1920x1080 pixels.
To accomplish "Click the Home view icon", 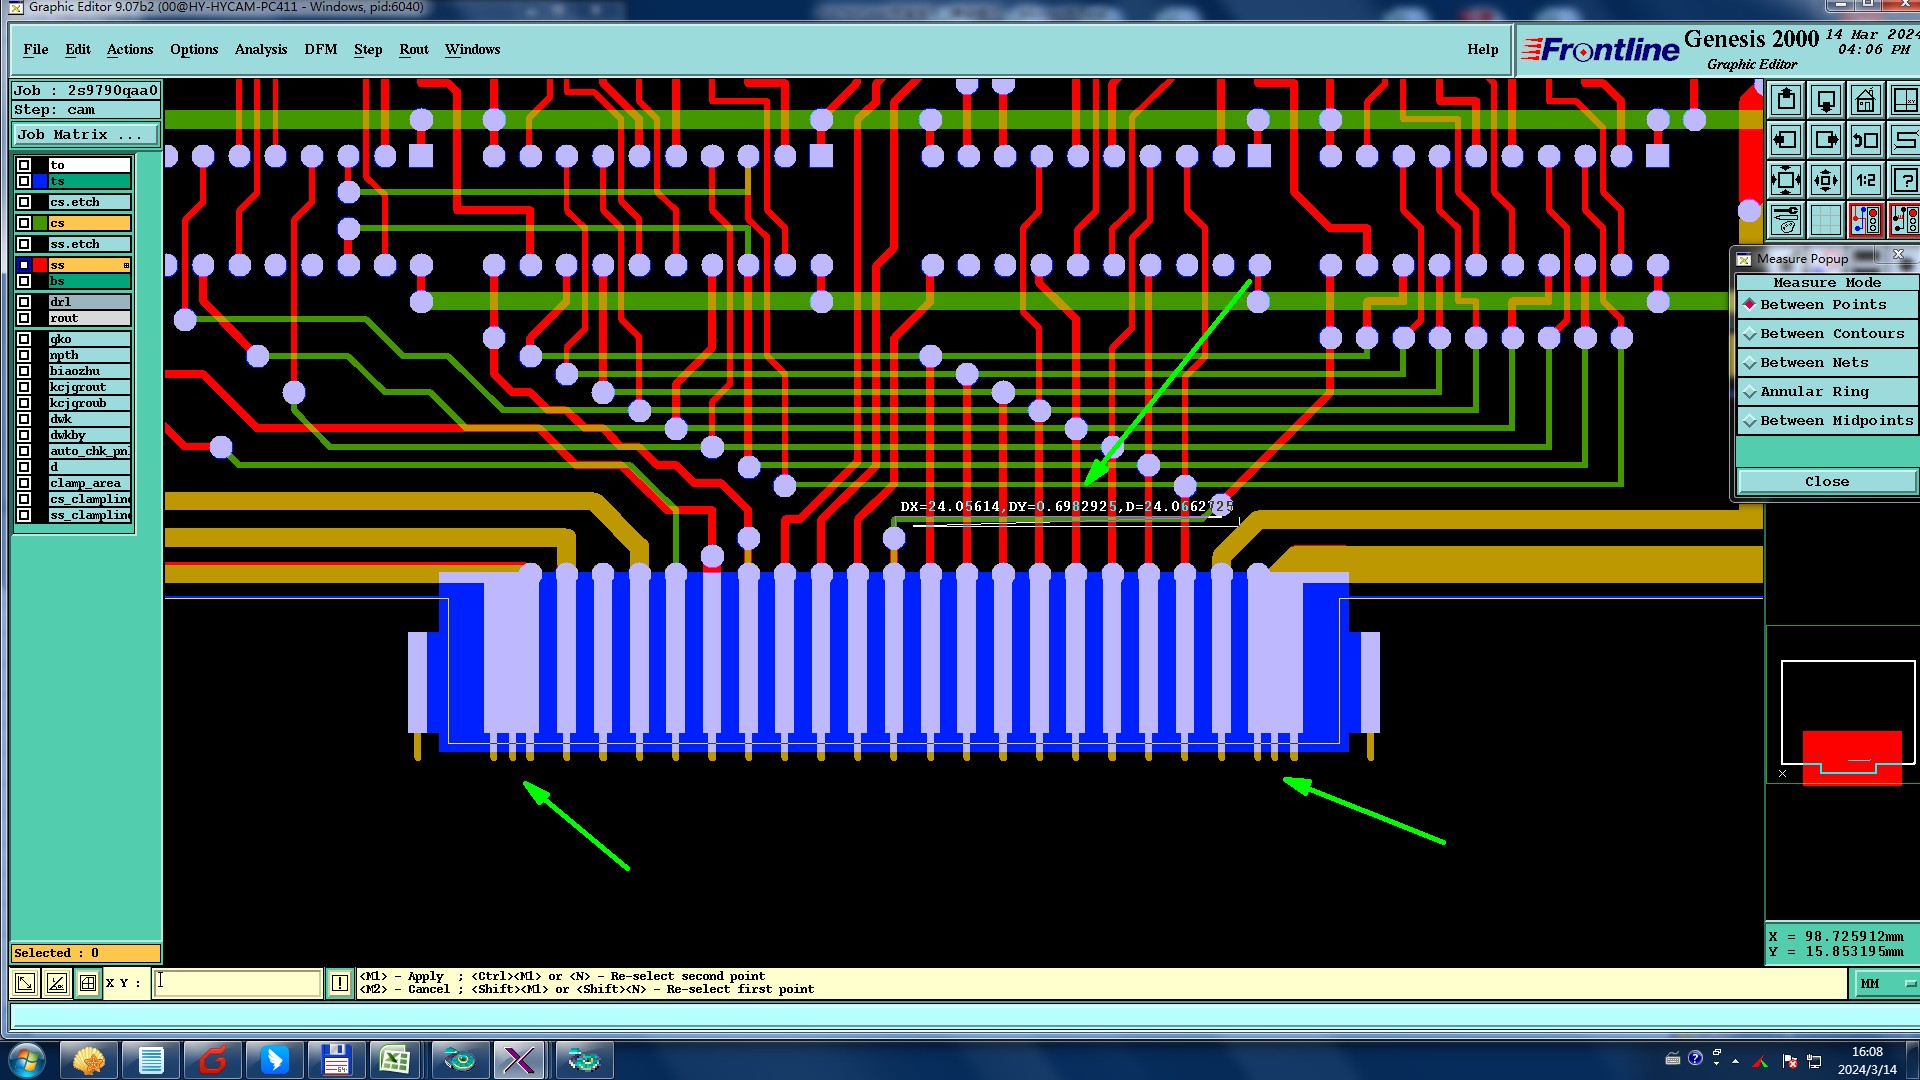I will tap(1865, 101).
